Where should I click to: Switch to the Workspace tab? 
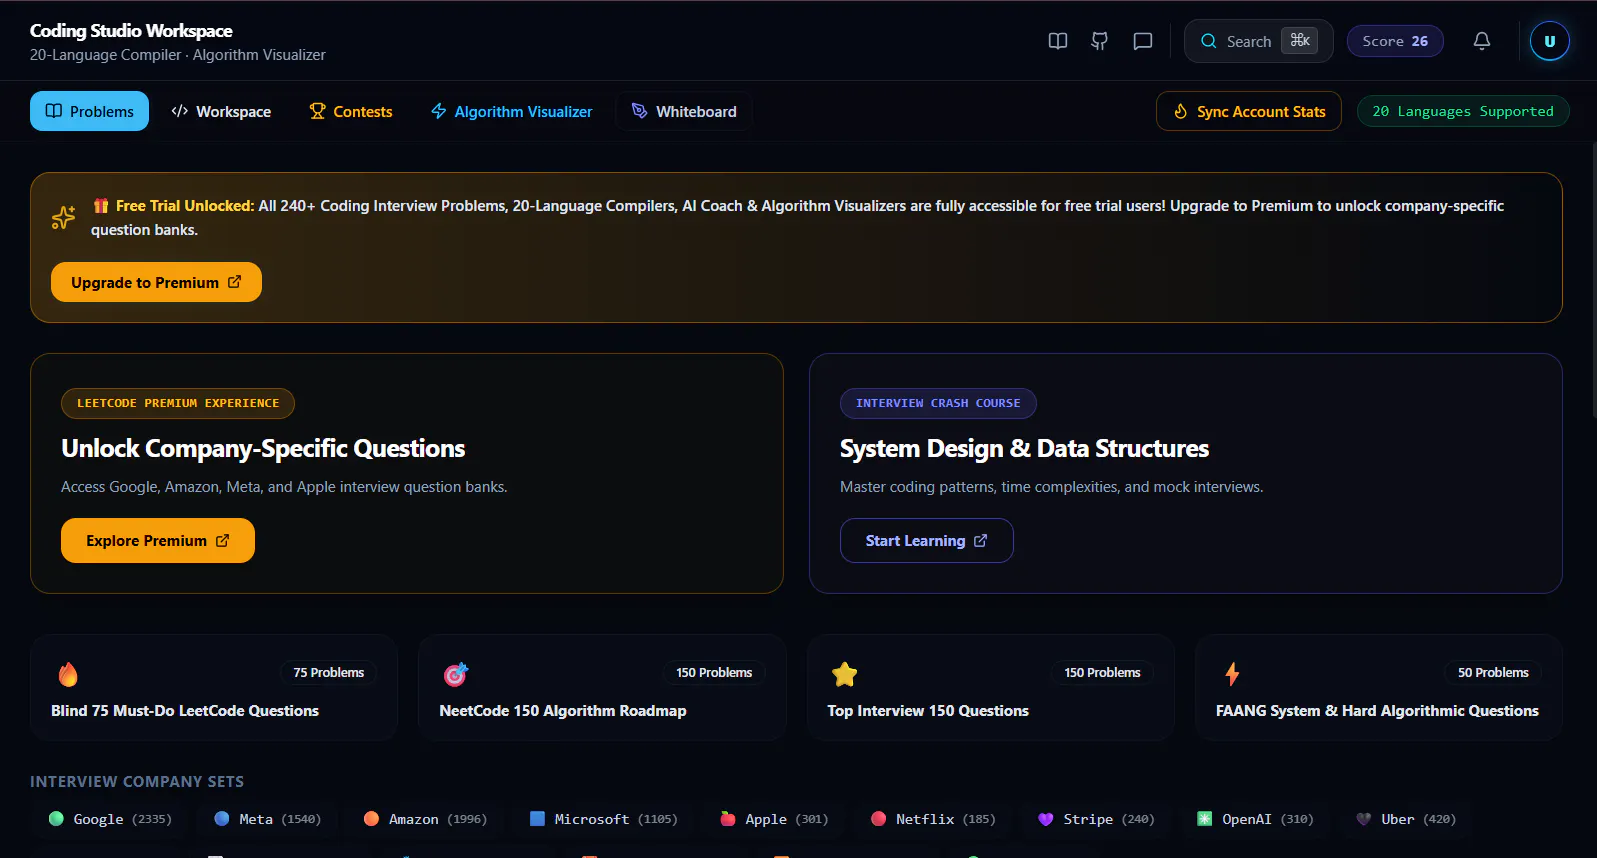pos(221,111)
